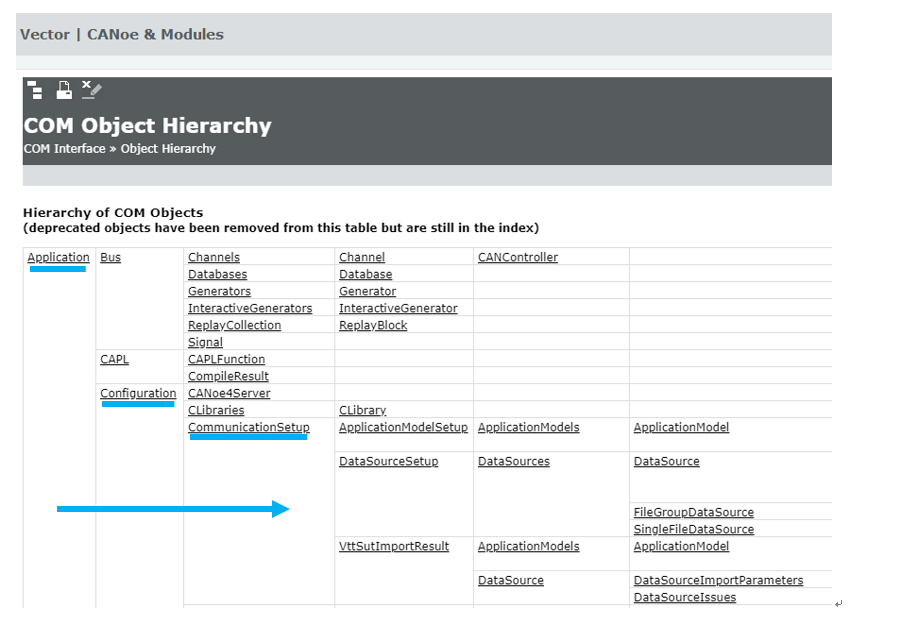
Task: Click the table of contents tree icon
Action: [x=35, y=90]
